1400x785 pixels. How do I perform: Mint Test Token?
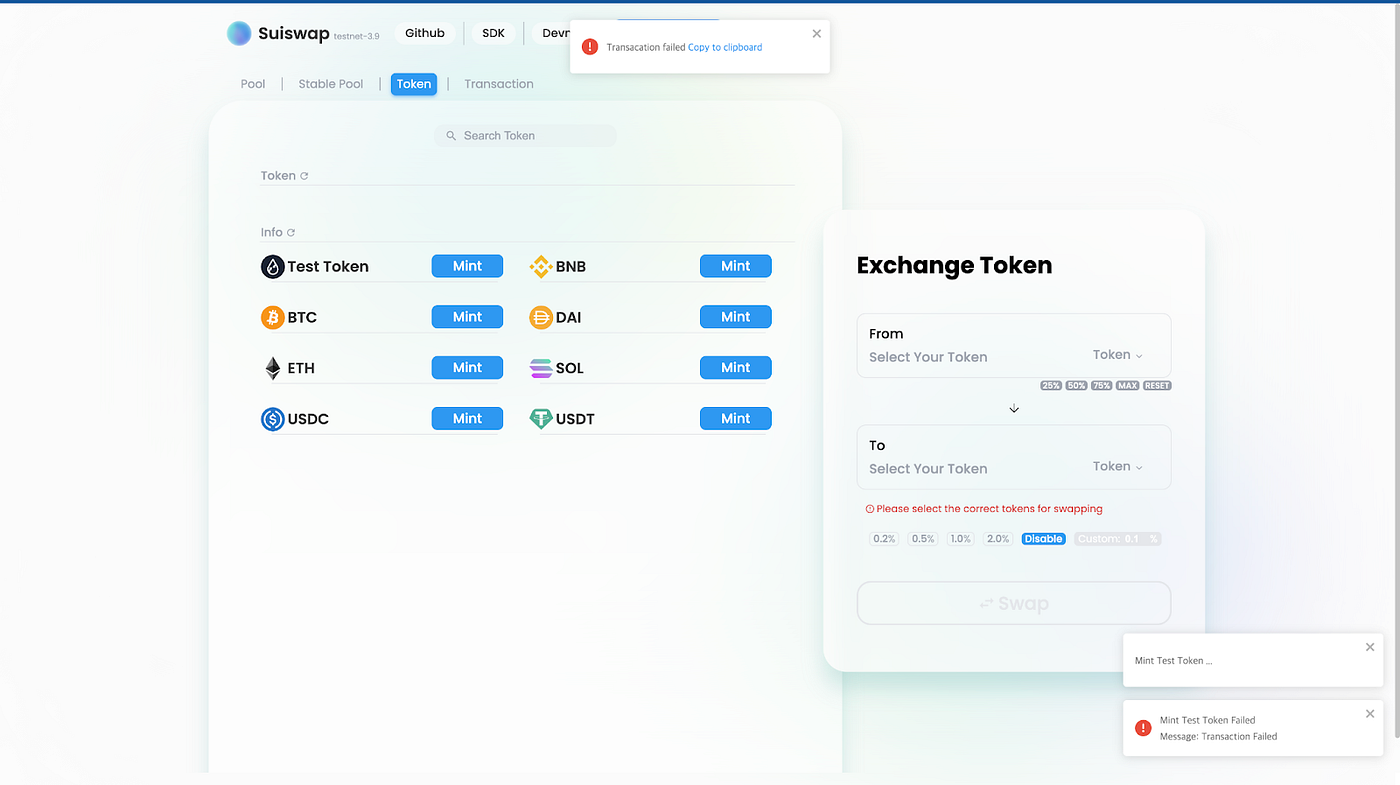click(467, 266)
